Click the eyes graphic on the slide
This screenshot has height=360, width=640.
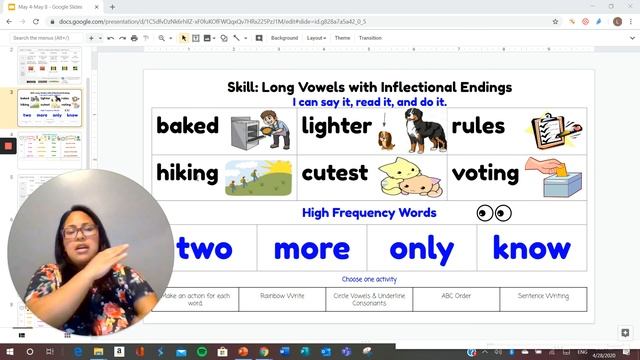(x=494, y=213)
